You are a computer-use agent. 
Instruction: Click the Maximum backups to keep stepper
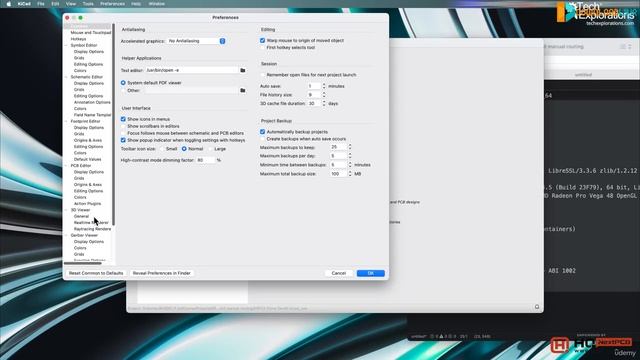tap(350, 147)
